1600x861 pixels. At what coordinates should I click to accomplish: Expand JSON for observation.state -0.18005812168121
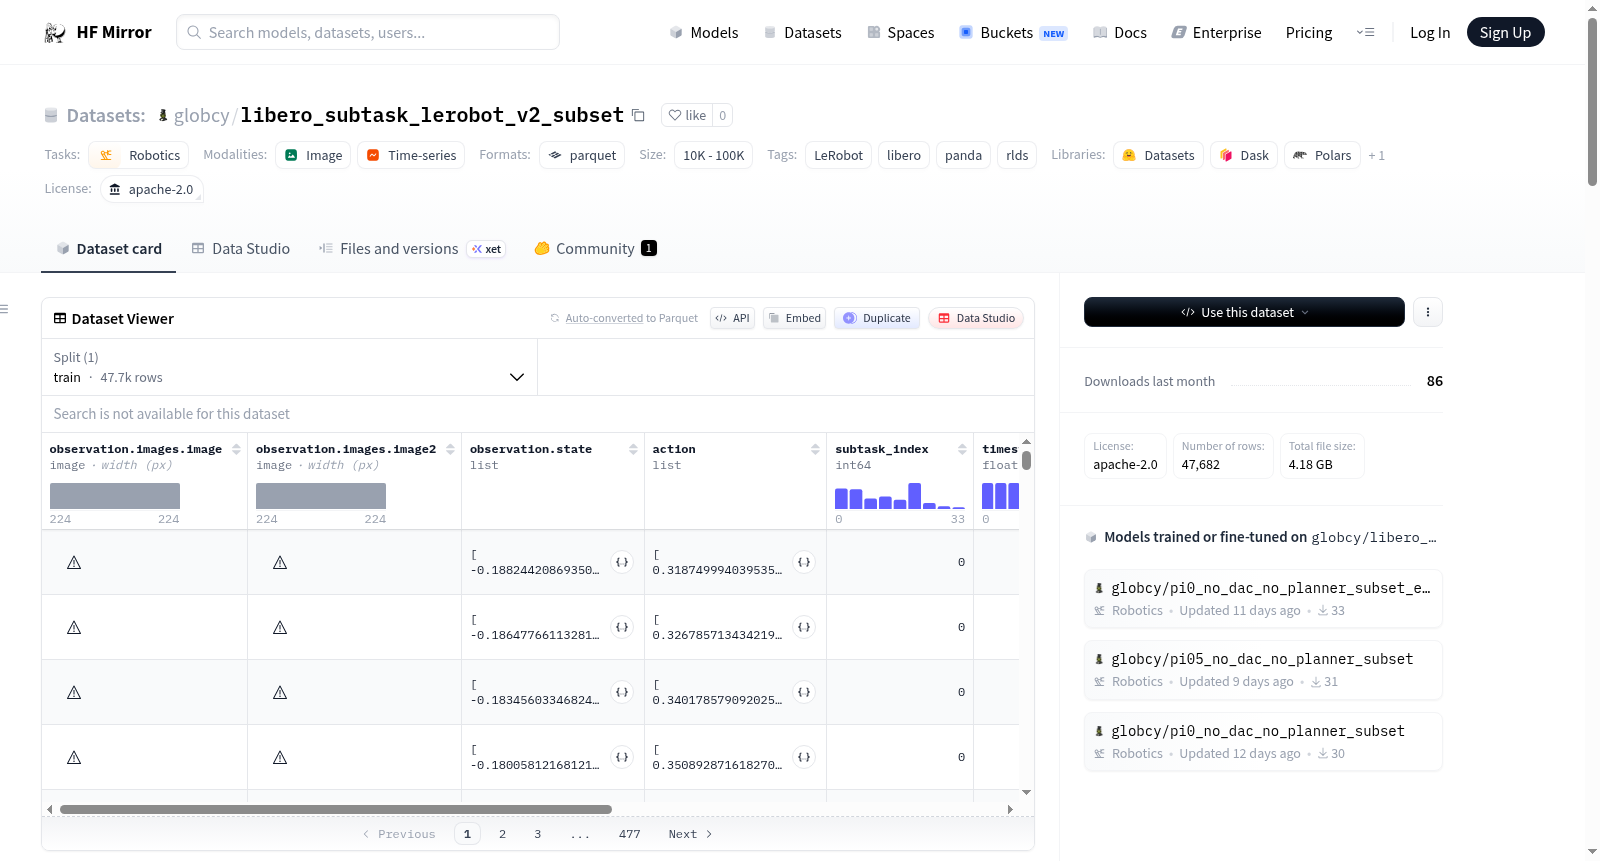coord(622,757)
